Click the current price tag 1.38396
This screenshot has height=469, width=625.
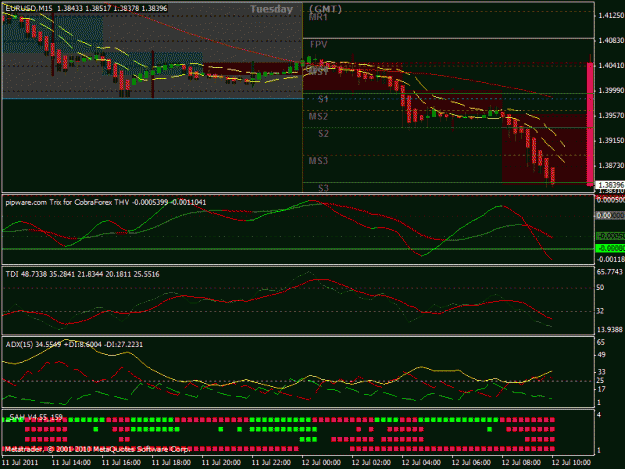(610, 185)
